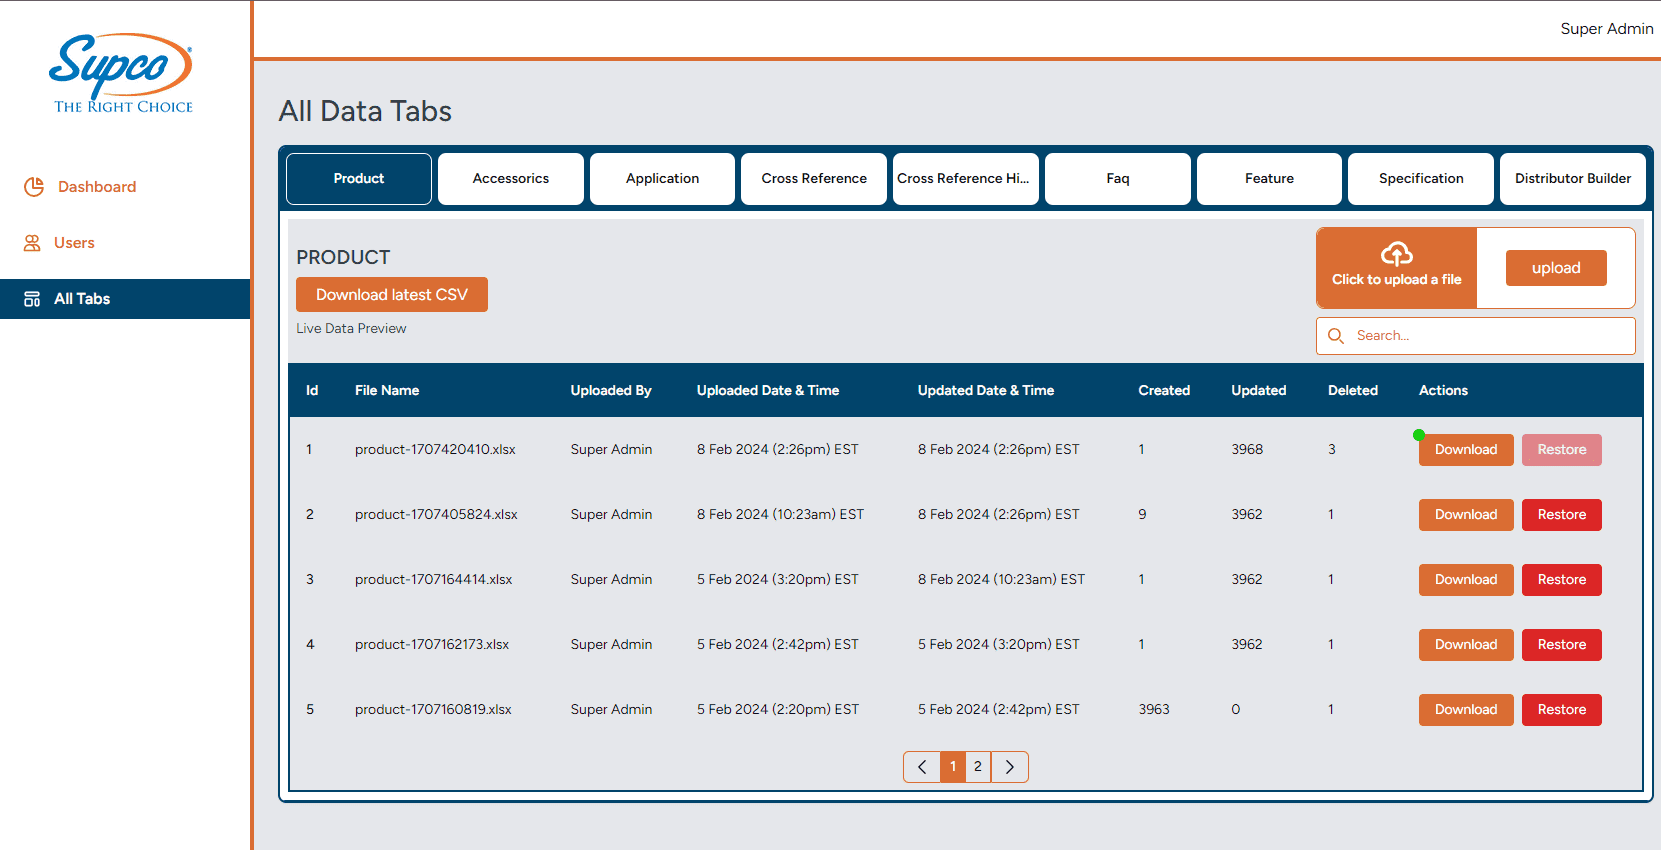Restore product-1707160819.xlsx

coord(1562,710)
